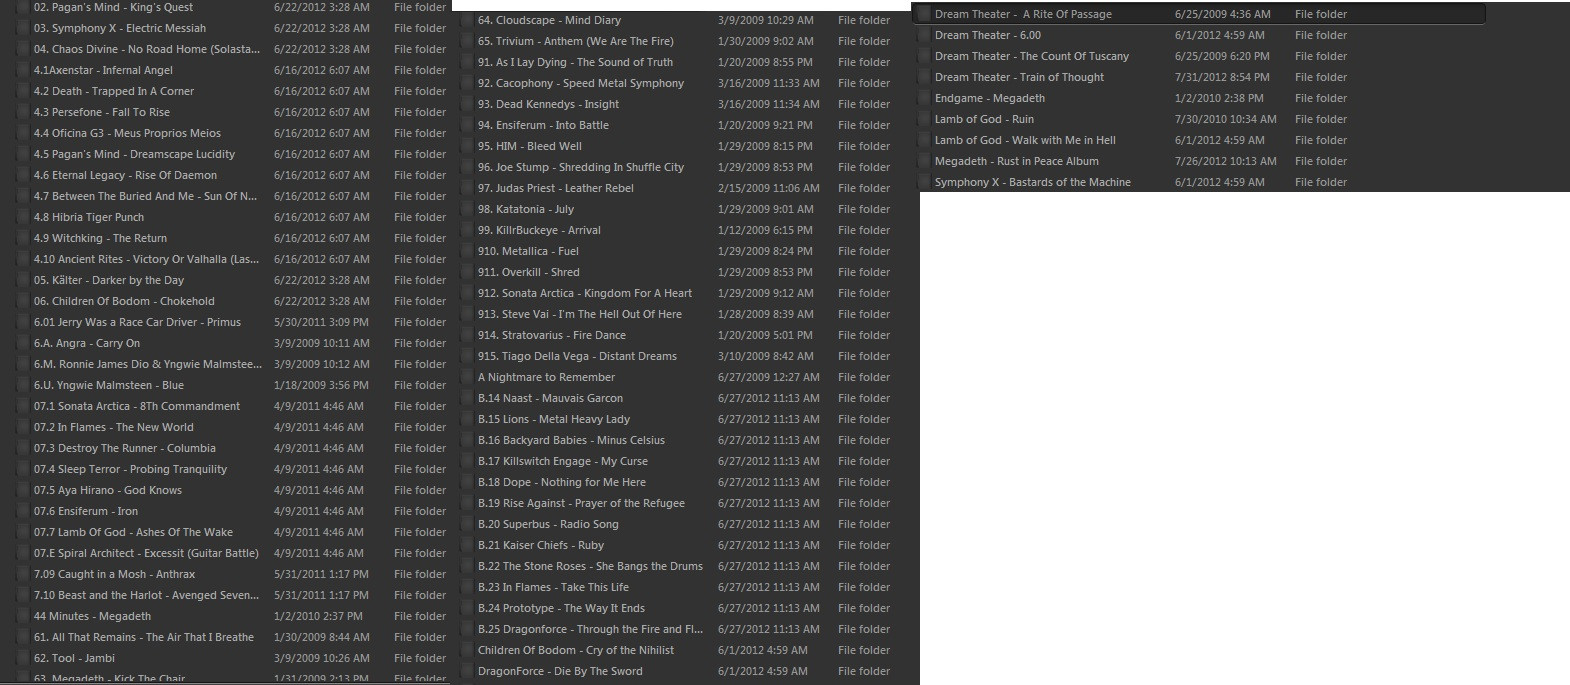The image size is (1570, 685).
Task: Select the folder icon beside 'Dream Theater - Train of Thought'
Action: tap(924, 77)
